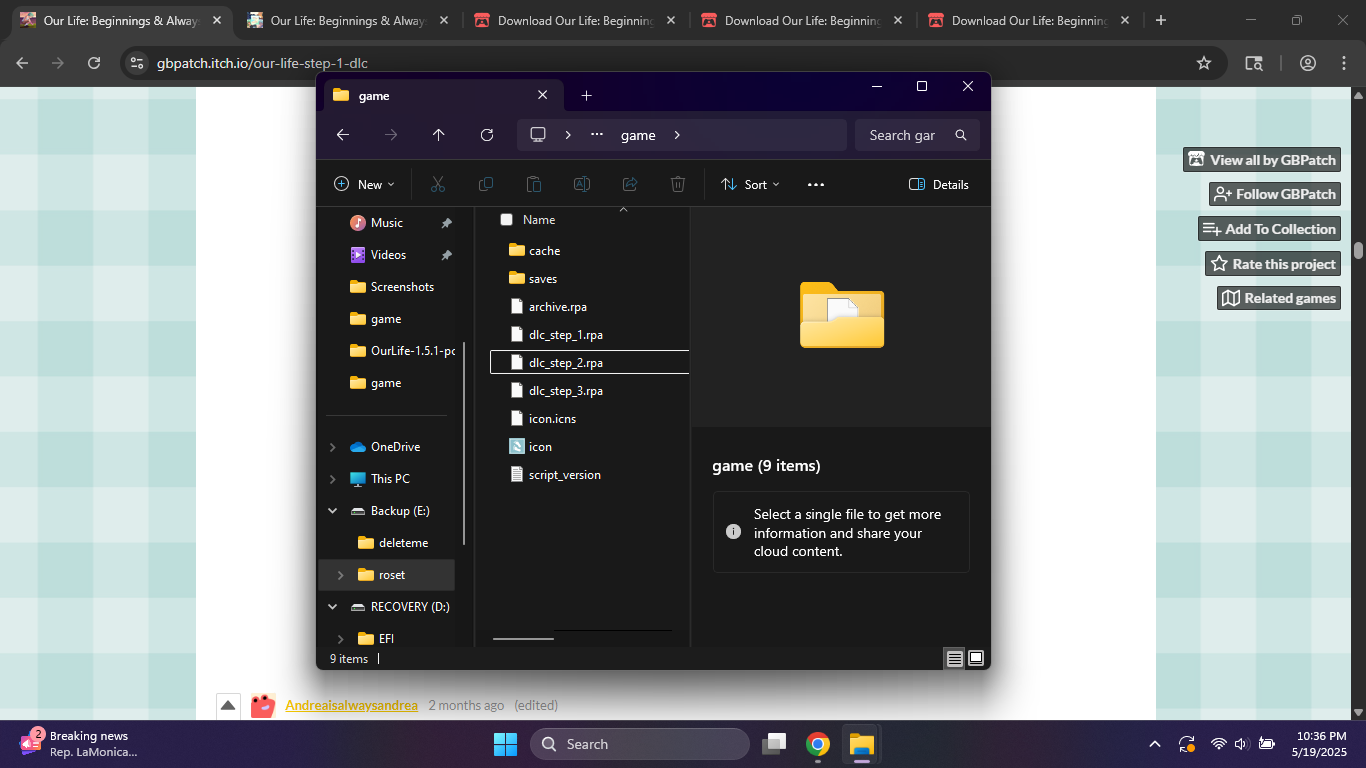Open the Sort dropdown menu

[750, 184]
